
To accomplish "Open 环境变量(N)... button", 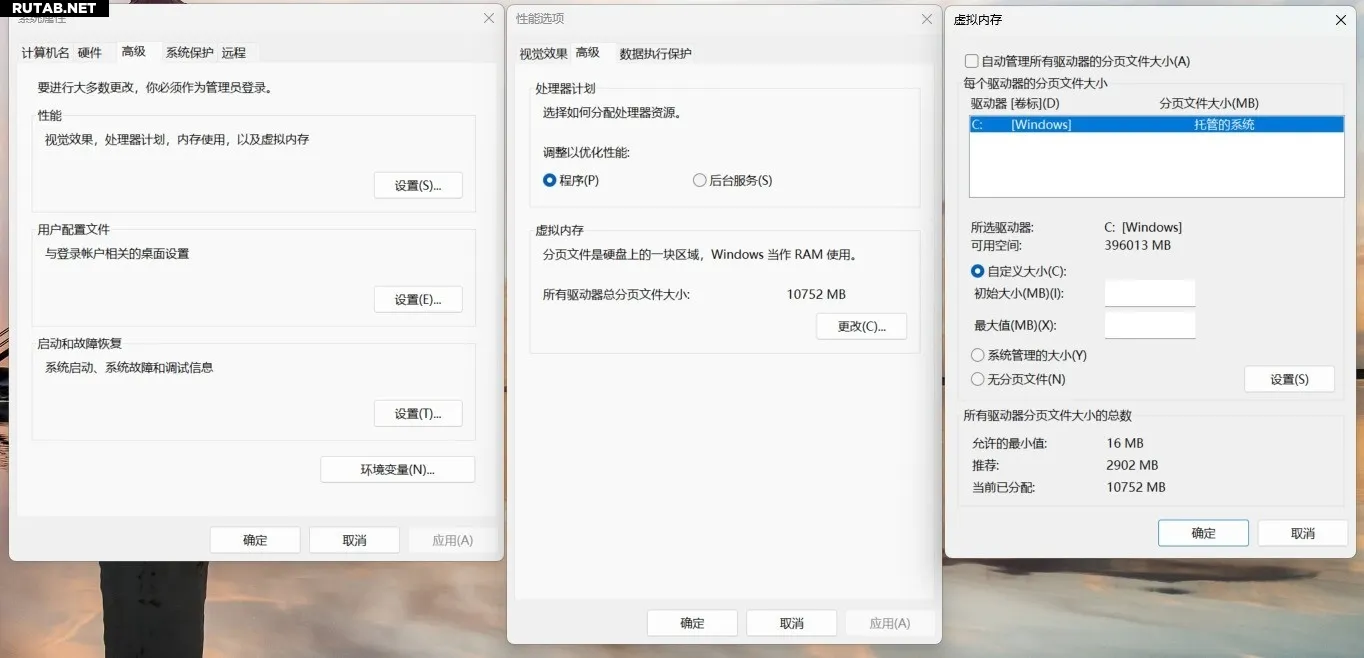I will click(397, 470).
